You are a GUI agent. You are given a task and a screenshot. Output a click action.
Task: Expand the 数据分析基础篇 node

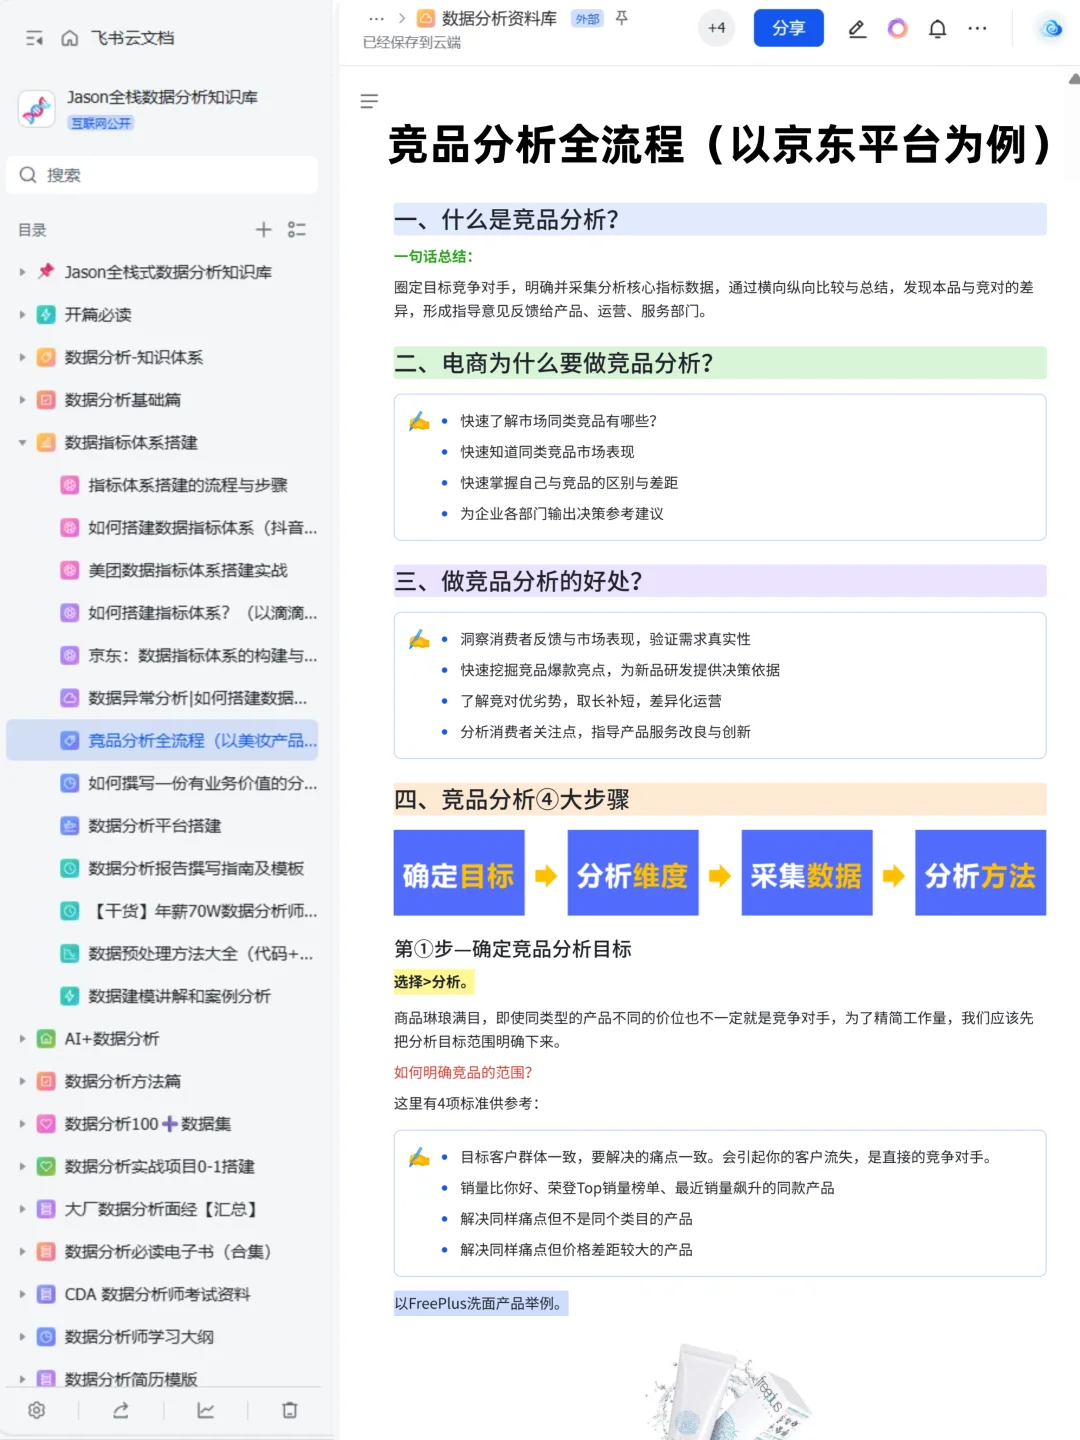pos(22,400)
